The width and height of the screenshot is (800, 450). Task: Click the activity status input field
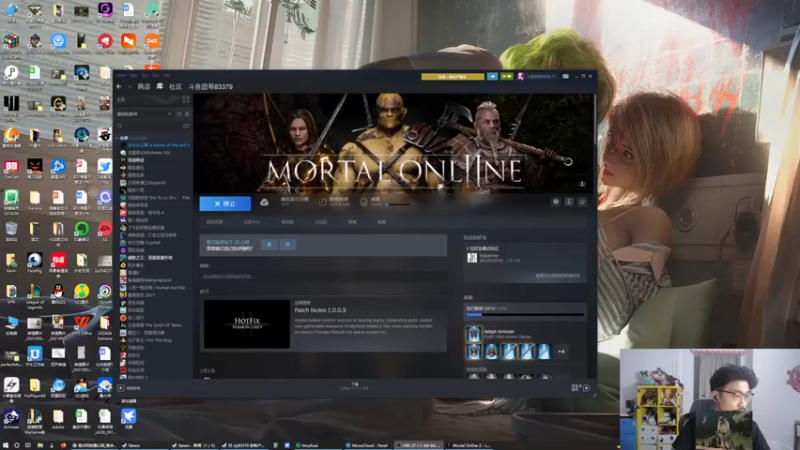pos(323,277)
